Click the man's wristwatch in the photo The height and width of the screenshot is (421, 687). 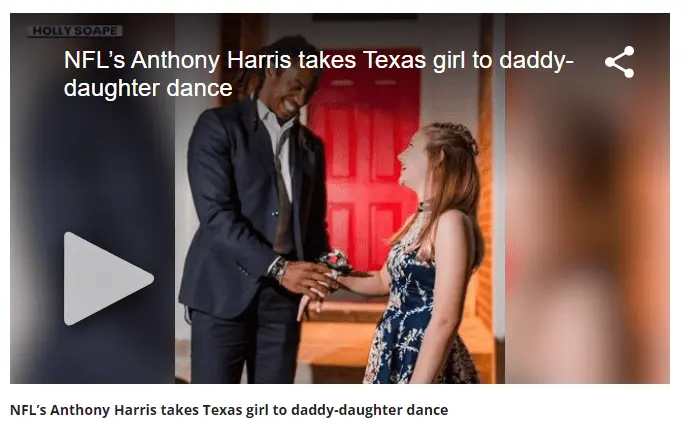click(278, 269)
